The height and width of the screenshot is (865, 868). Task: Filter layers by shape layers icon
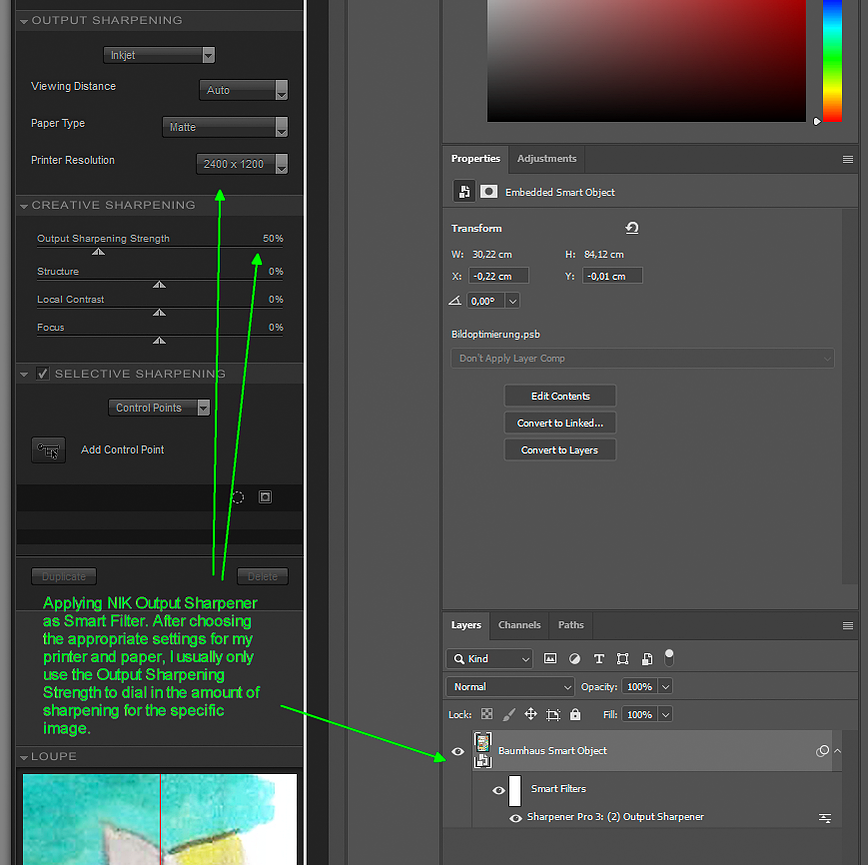[x=623, y=659]
